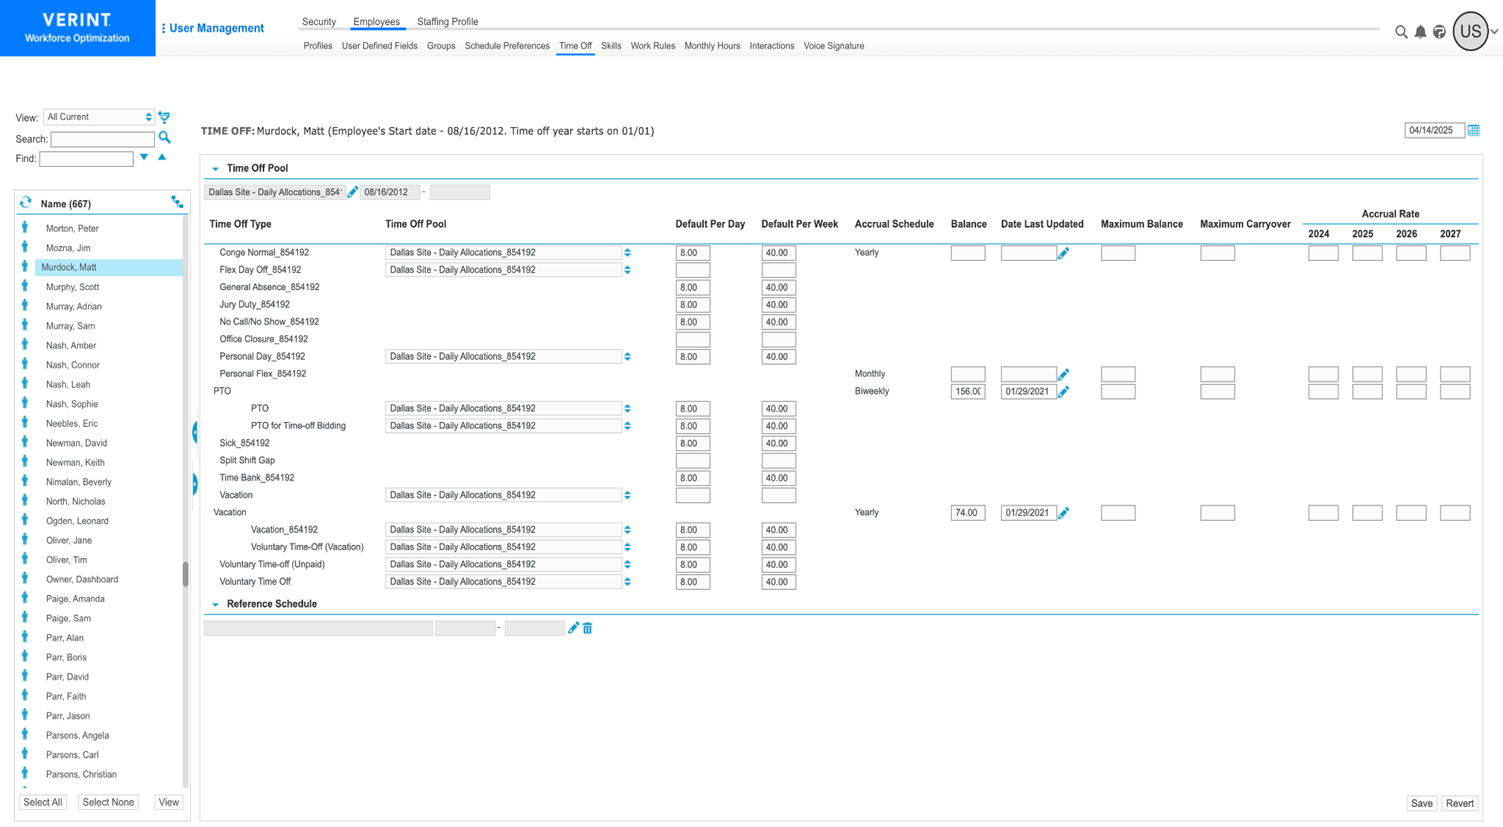Collapse the Time Off Pool section
Image resolution: width=1503 pixels, height=827 pixels.
[215, 169]
